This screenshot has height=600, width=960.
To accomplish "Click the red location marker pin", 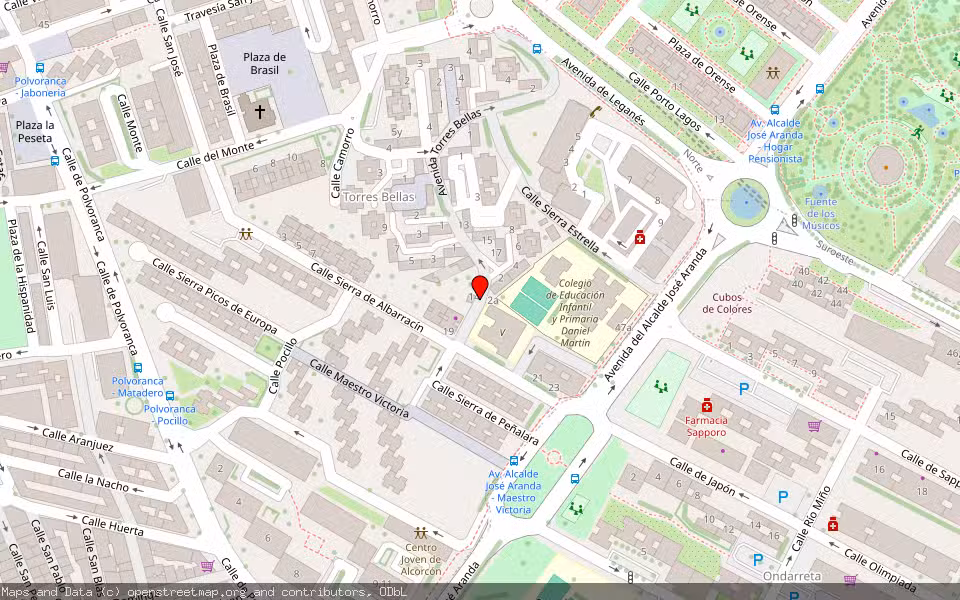I will click(480, 287).
